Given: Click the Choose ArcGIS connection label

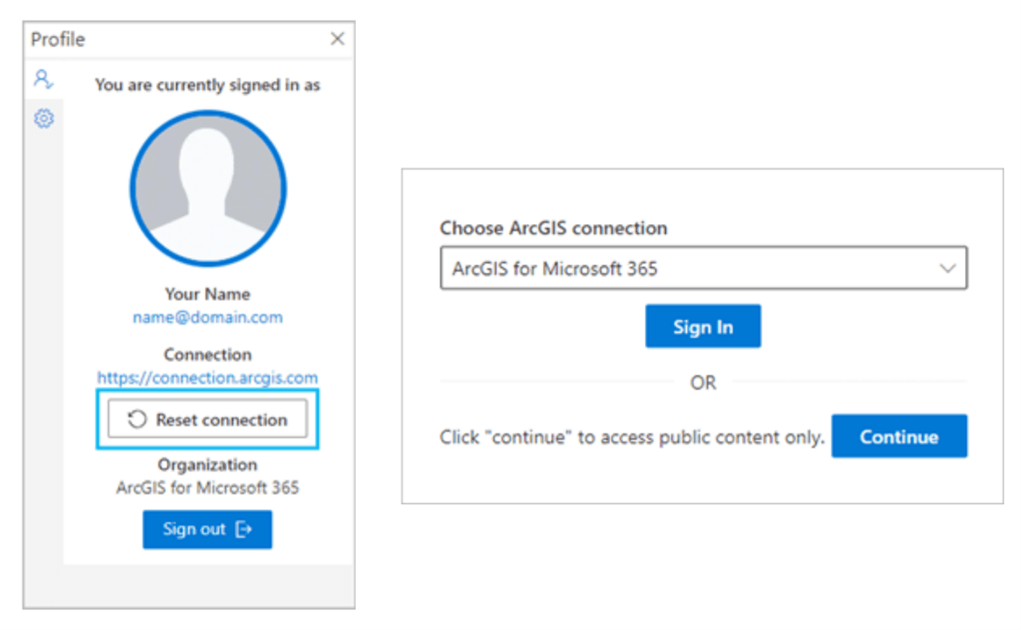Looking at the screenshot, I should point(553,228).
